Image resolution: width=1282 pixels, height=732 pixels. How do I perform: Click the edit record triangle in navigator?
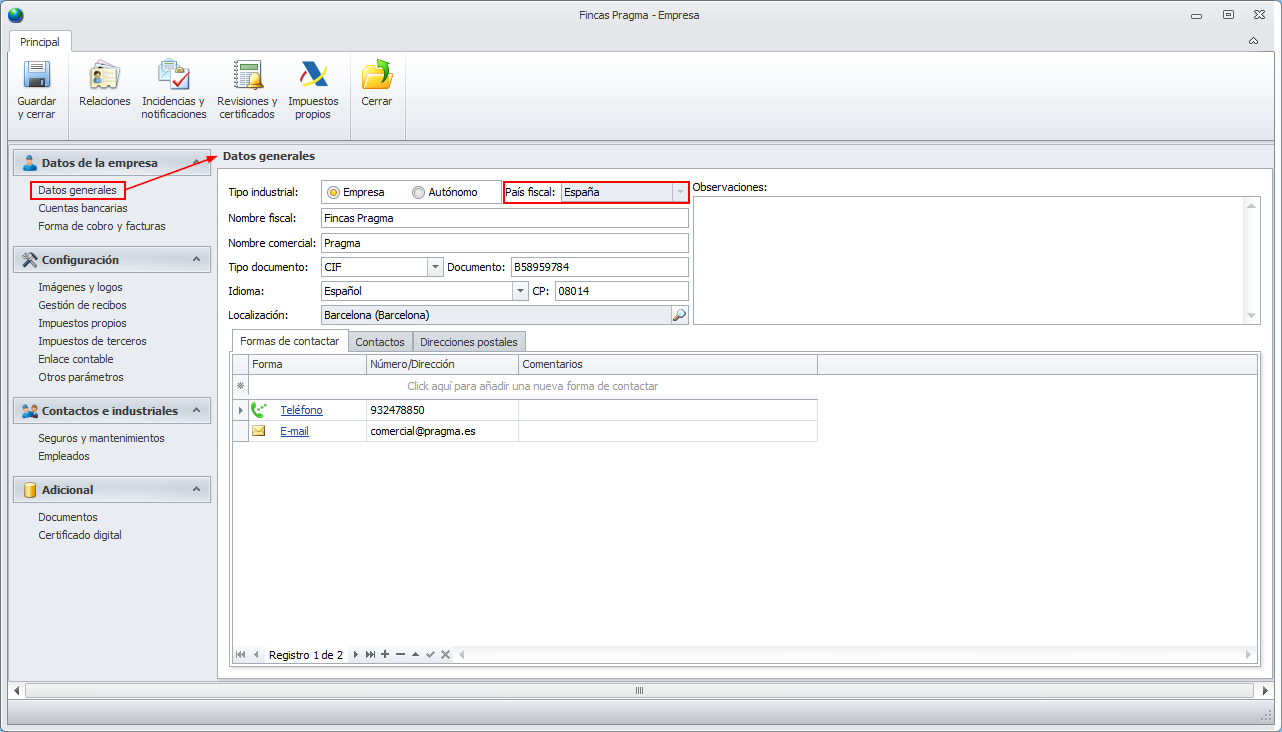click(415, 655)
